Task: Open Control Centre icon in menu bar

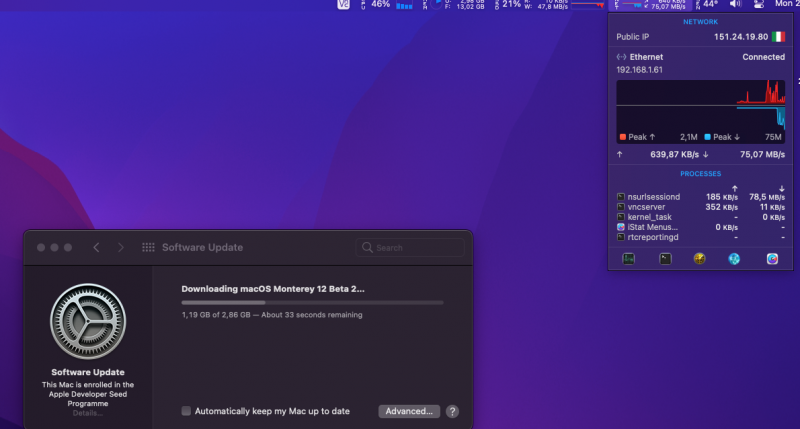Action: click(759, 4)
